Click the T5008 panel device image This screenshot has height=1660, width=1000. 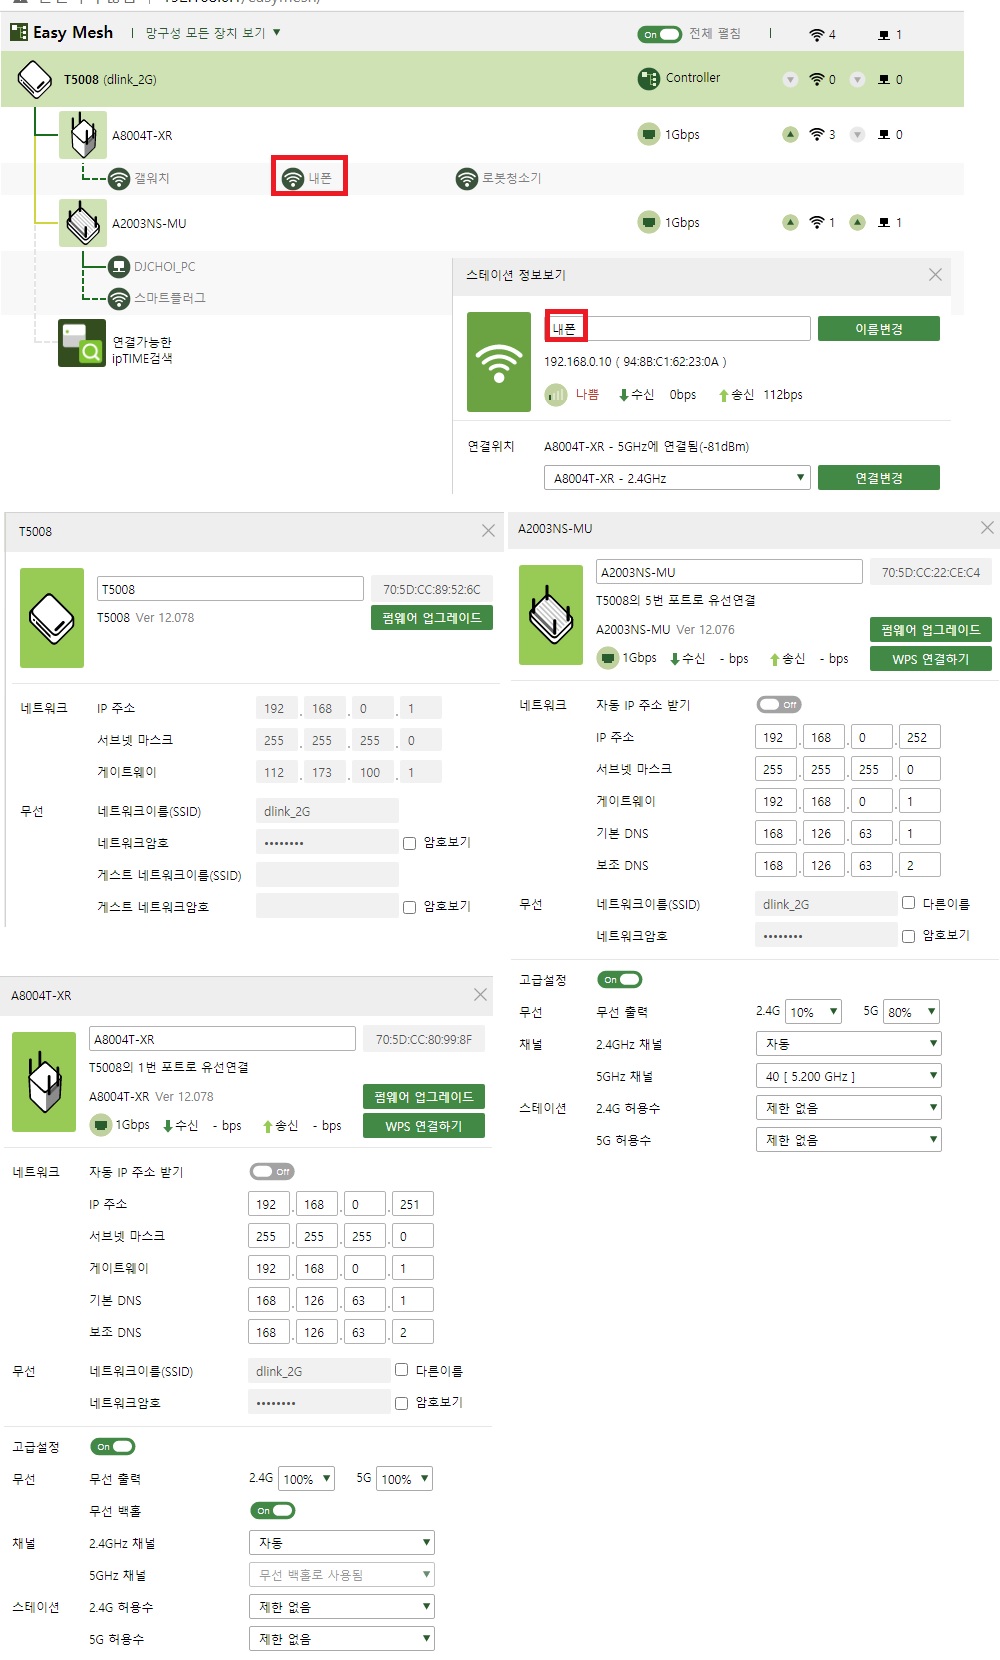[x=52, y=618]
